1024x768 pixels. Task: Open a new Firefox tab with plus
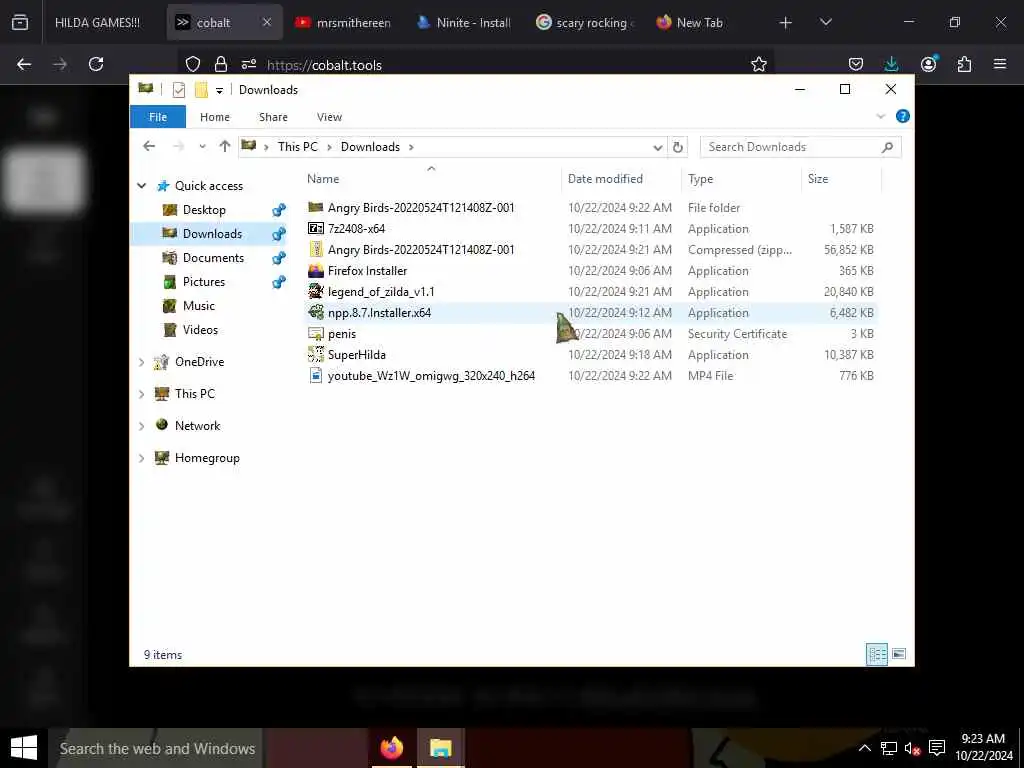(786, 22)
